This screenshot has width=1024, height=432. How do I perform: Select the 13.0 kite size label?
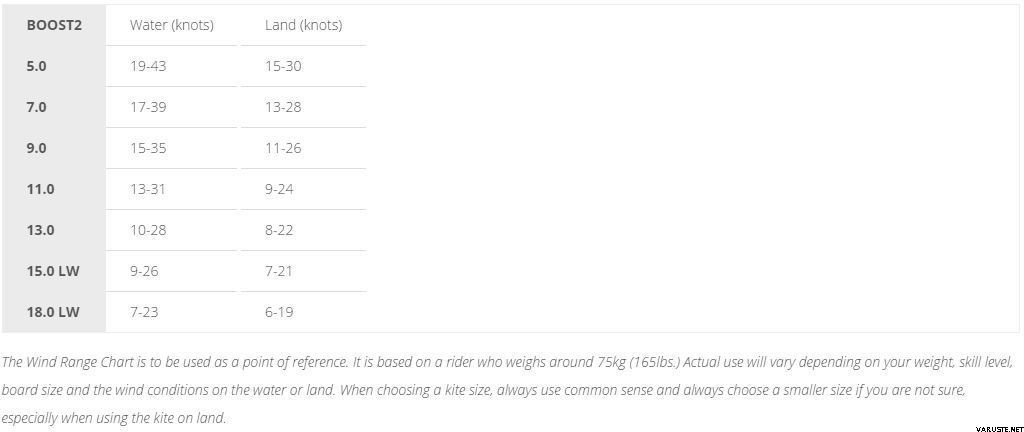[40, 231]
